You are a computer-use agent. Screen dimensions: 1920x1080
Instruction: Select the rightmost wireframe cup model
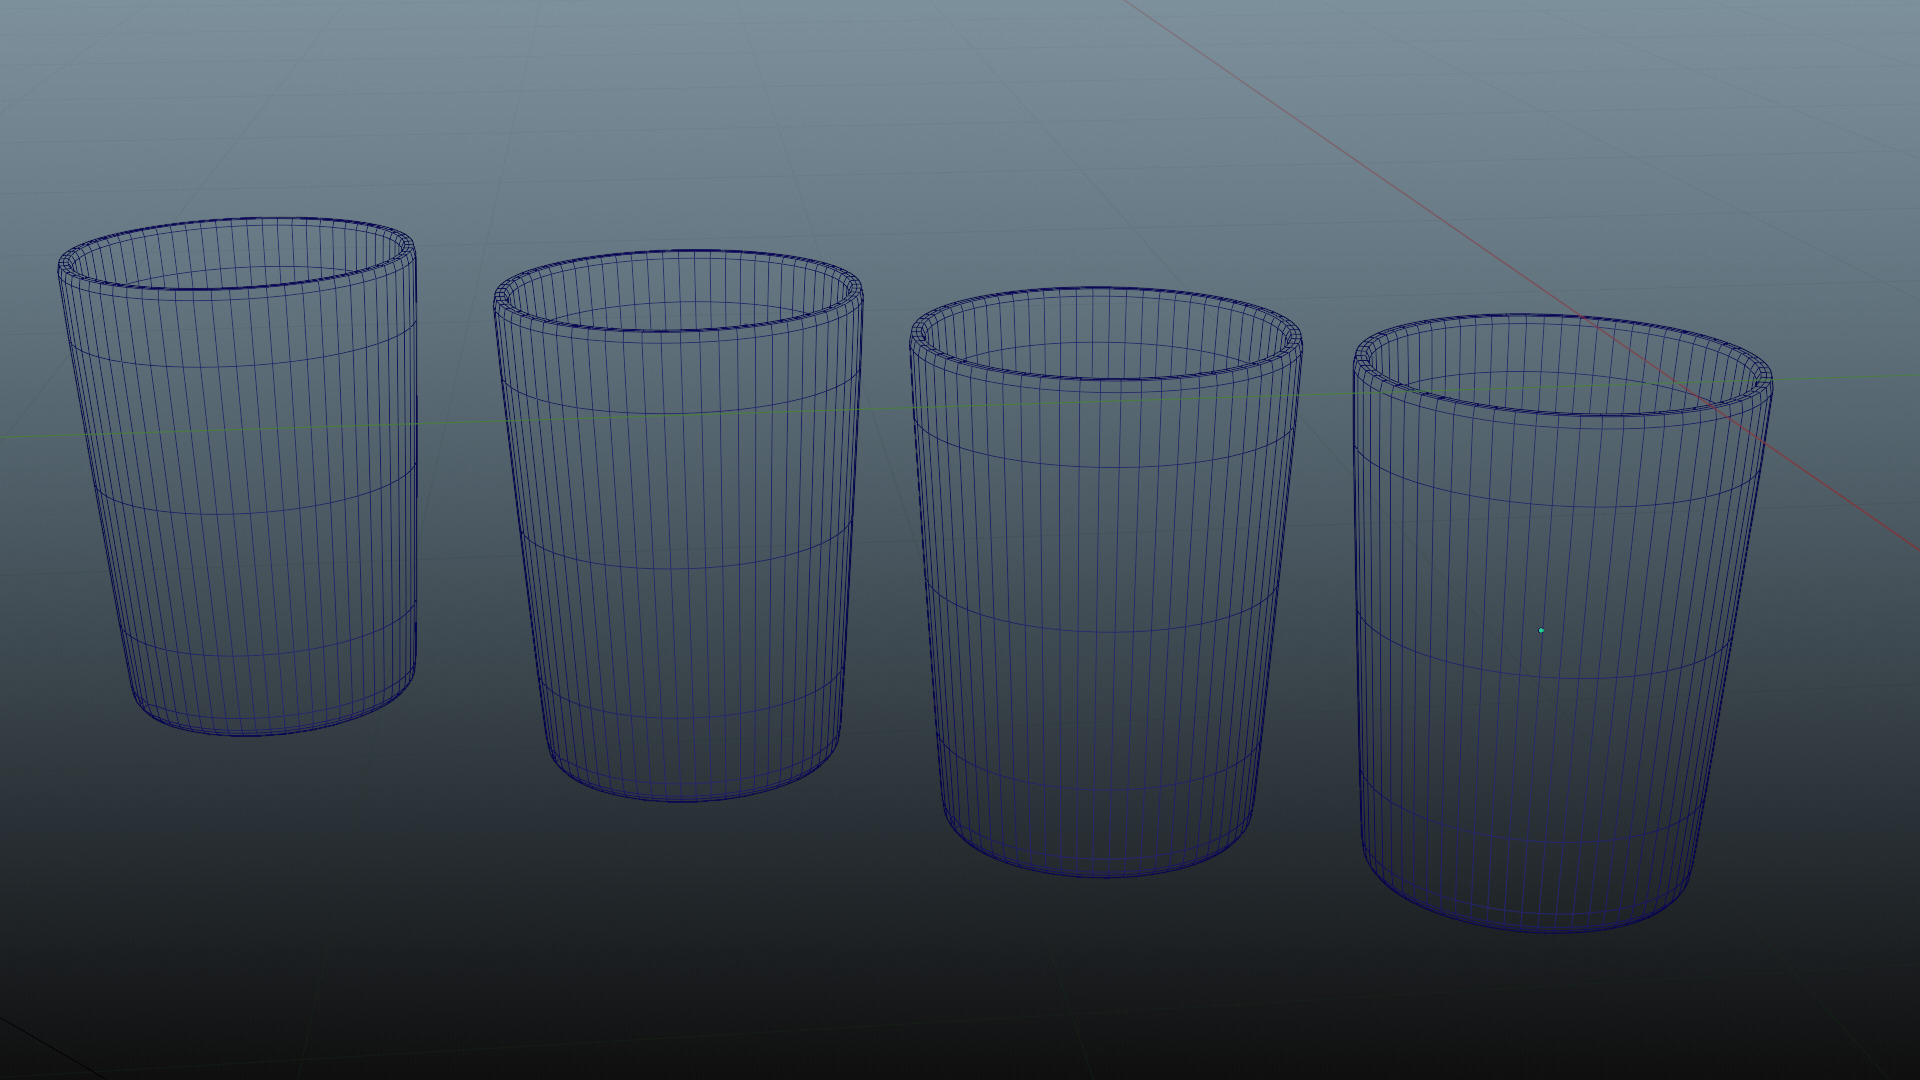click(x=1563, y=623)
